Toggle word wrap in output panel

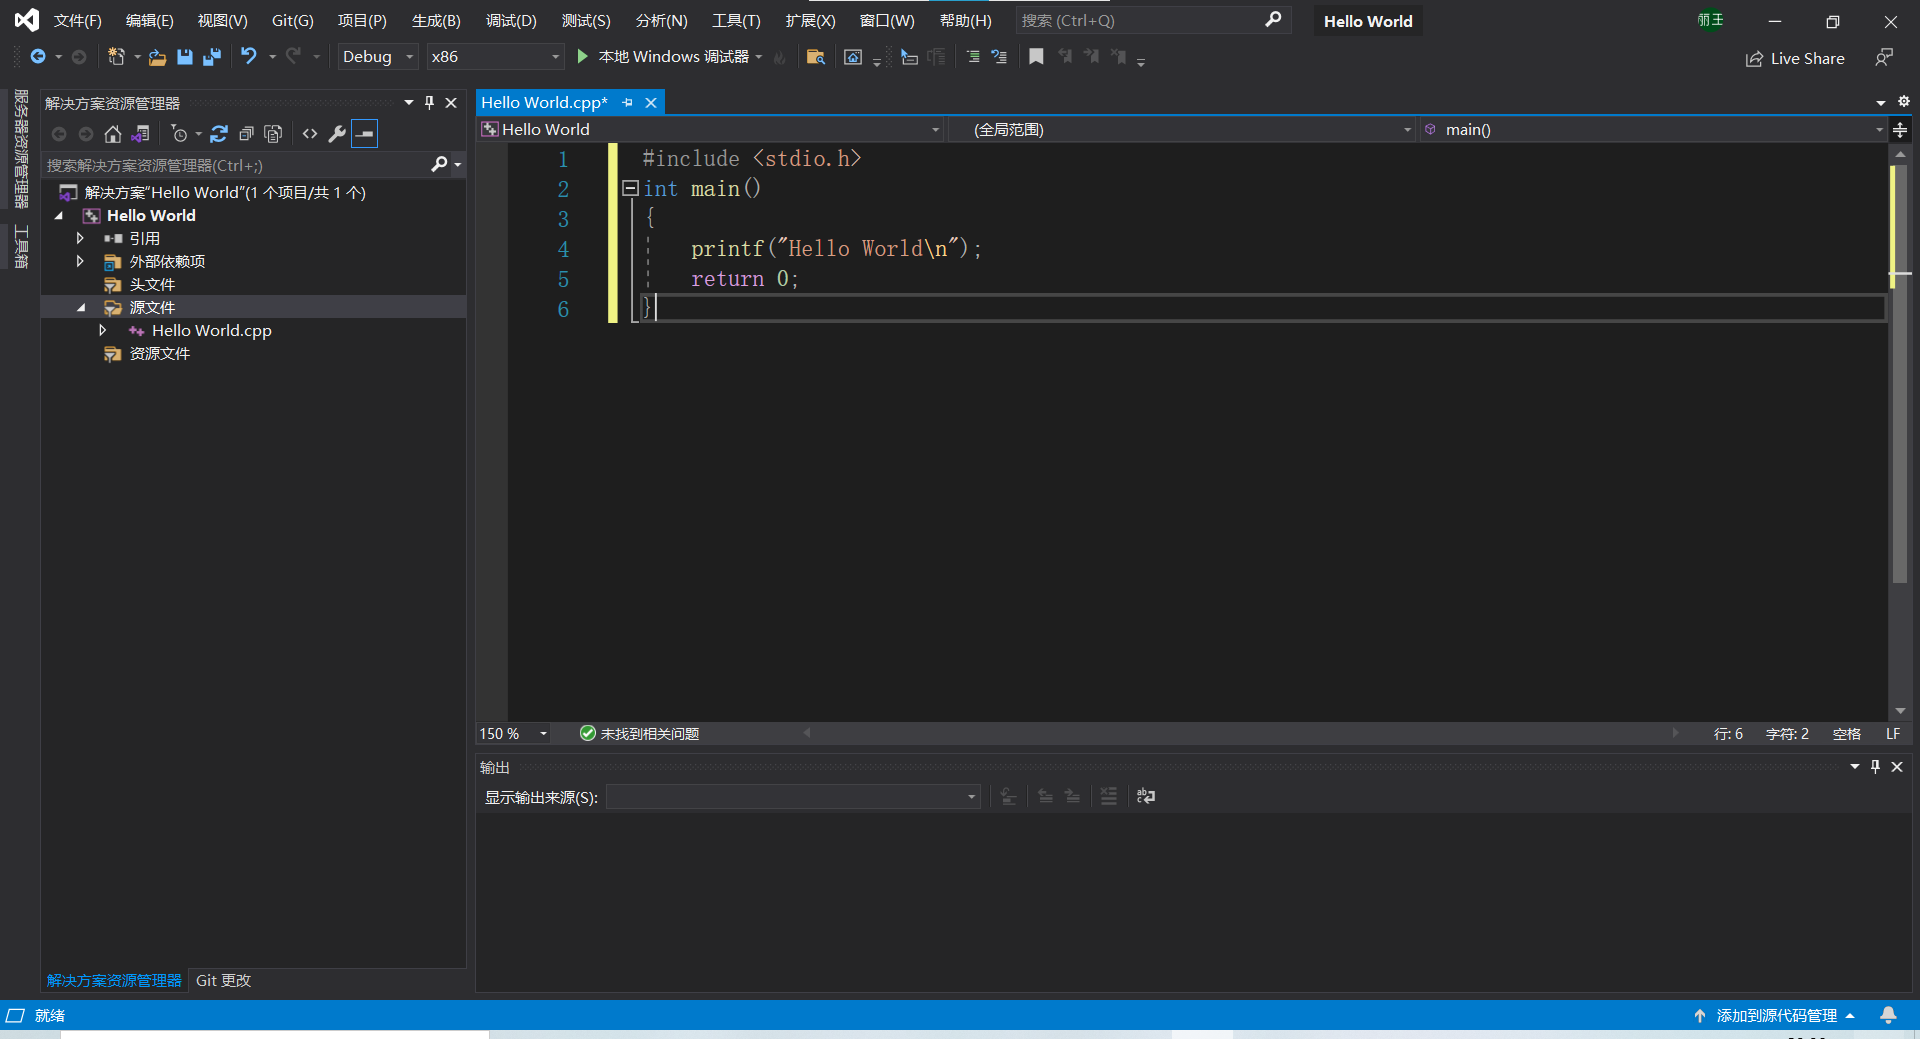coord(1146,797)
